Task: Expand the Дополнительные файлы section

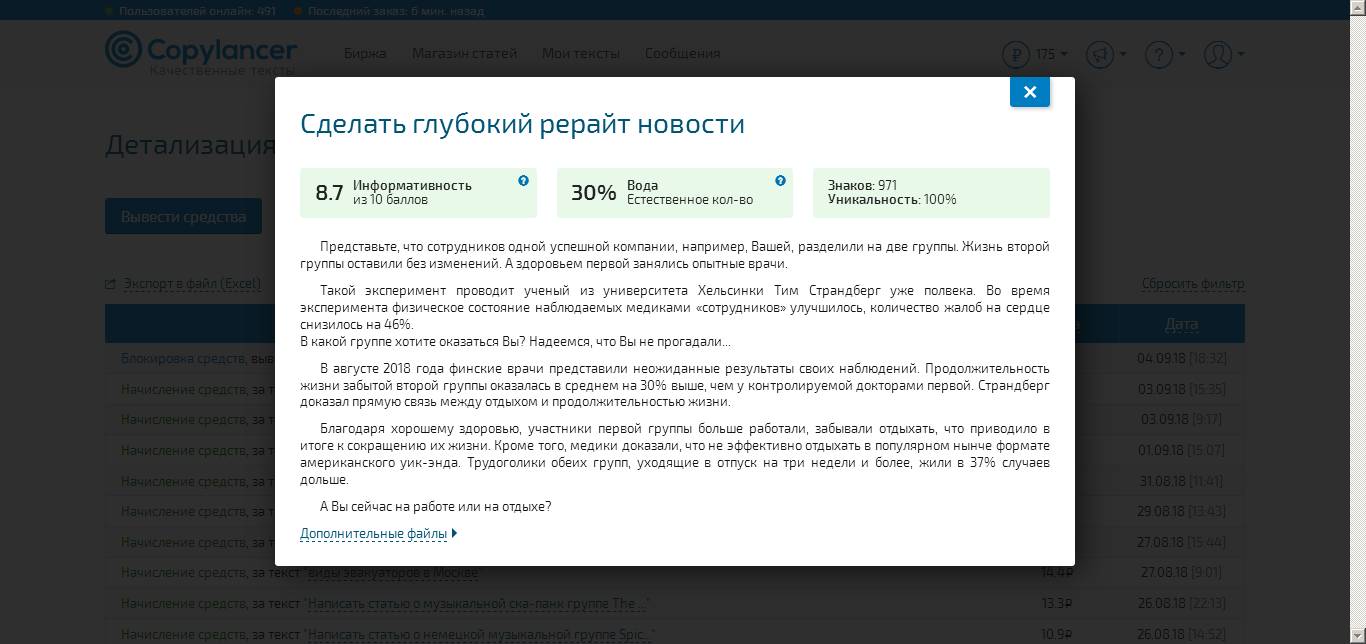Action: coord(378,534)
